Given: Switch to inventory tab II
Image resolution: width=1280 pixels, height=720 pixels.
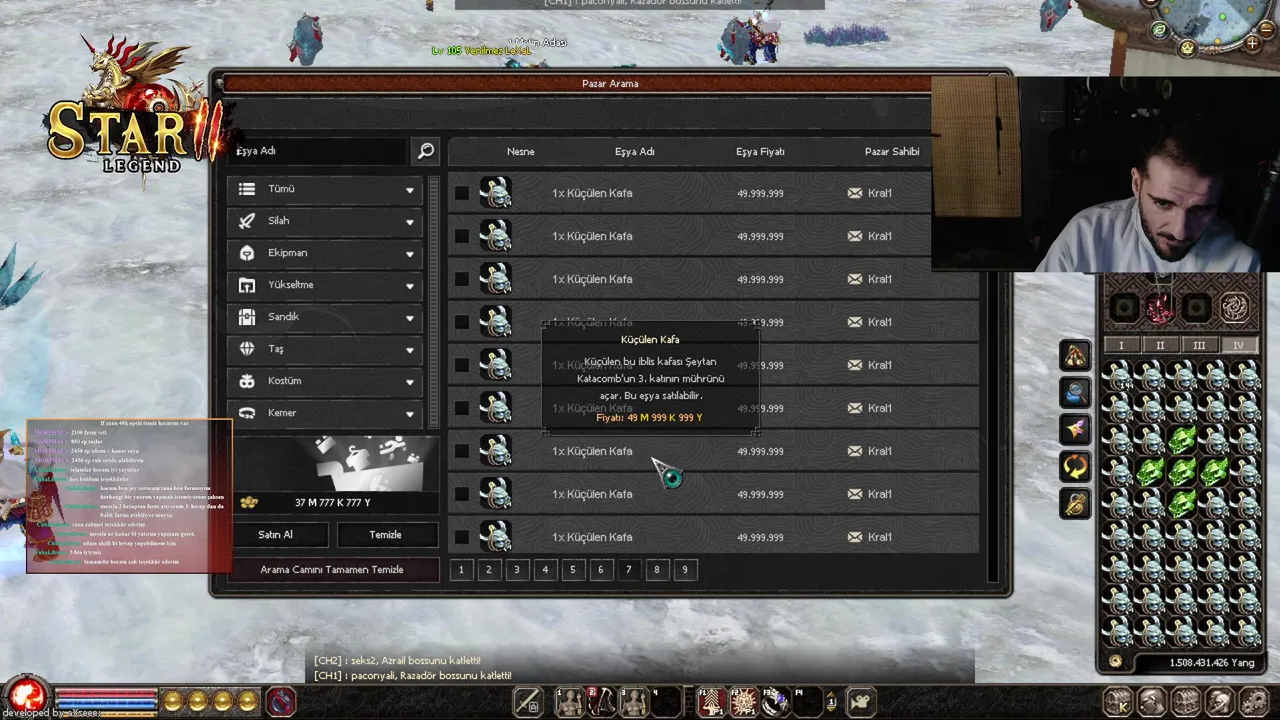Looking at the screenshot, I should (x=1160, y=345).
